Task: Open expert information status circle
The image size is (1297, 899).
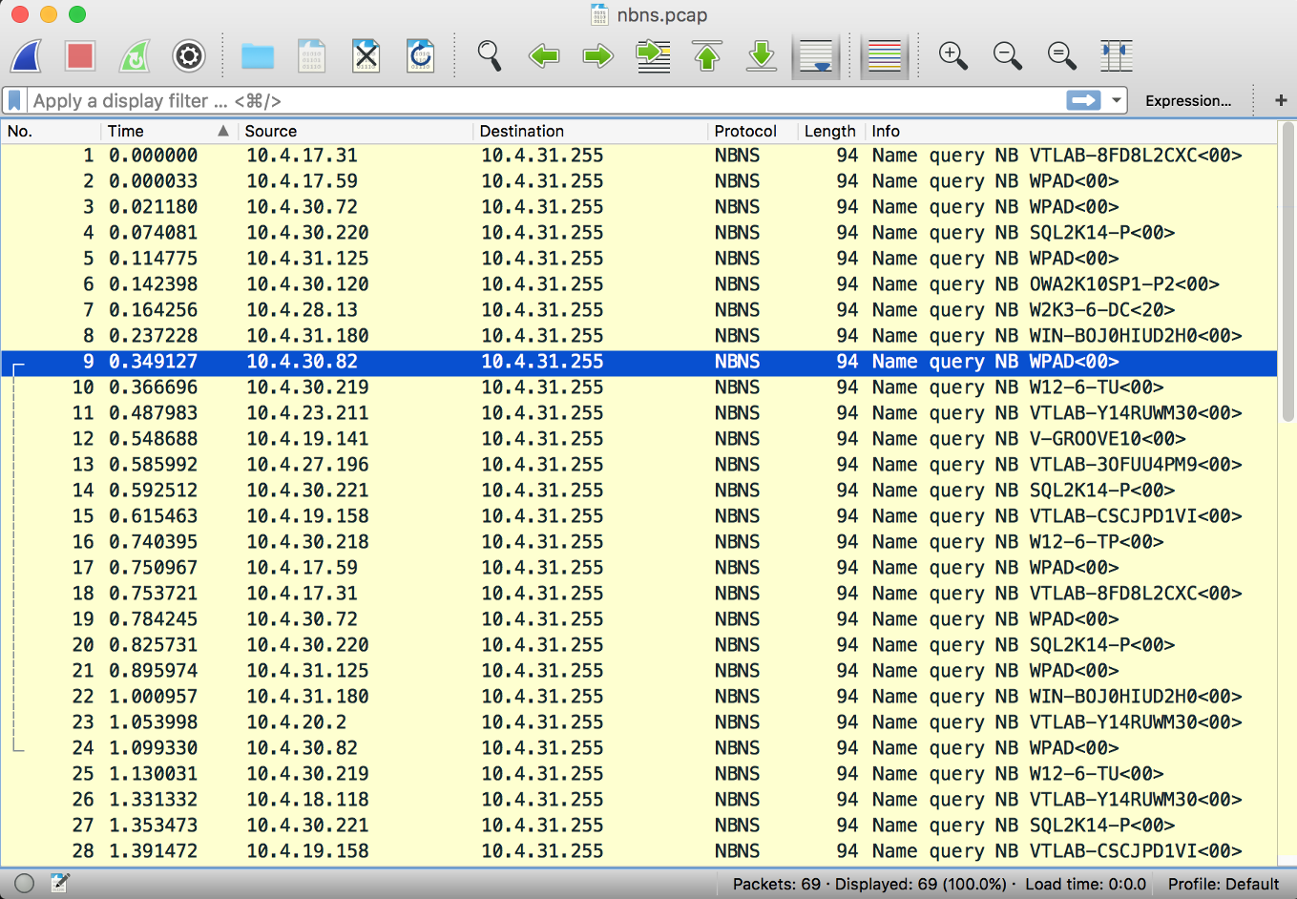Action: pos(24,883)
